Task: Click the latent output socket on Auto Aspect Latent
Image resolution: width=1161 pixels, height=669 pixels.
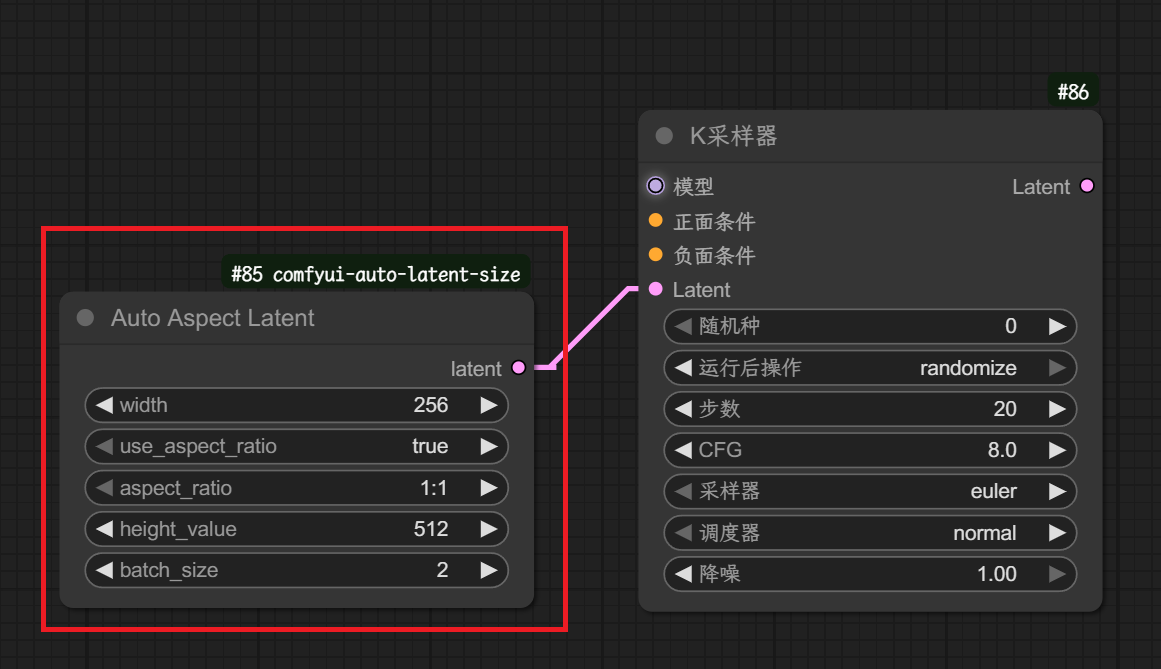Action: (x=519, y=367)
